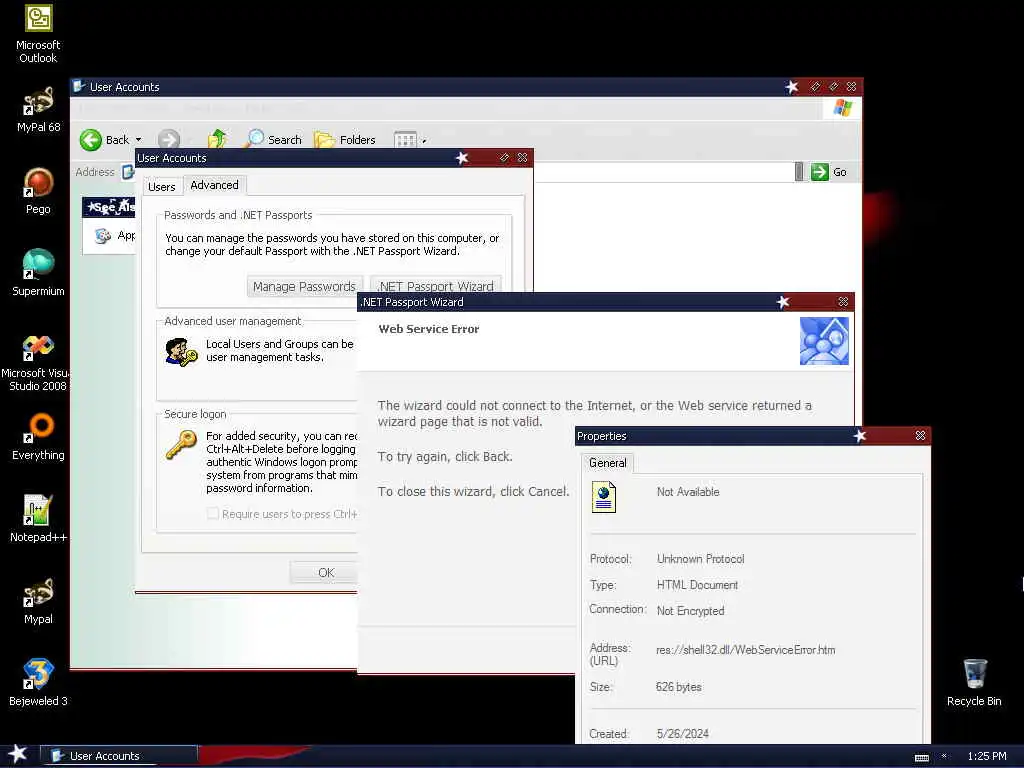This screenshot has width=1024, height=768.
Task: Open Notepad++ desktop shortcut
Action: (38, 519)
